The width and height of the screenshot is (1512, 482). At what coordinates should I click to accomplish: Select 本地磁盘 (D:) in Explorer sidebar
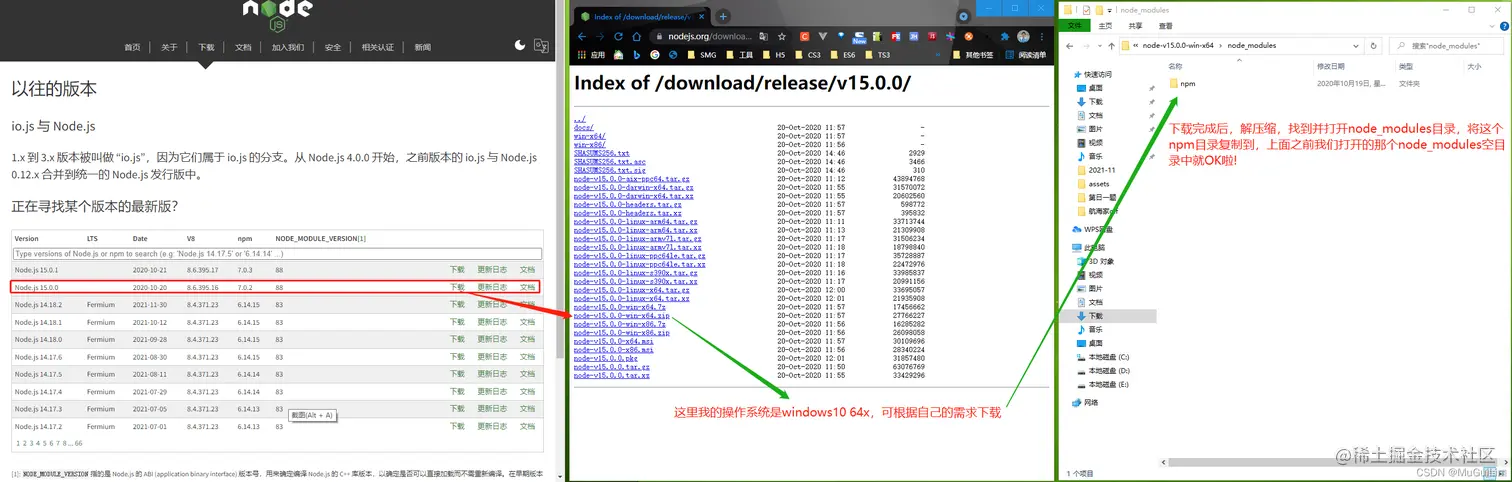tap(1102, 371)
